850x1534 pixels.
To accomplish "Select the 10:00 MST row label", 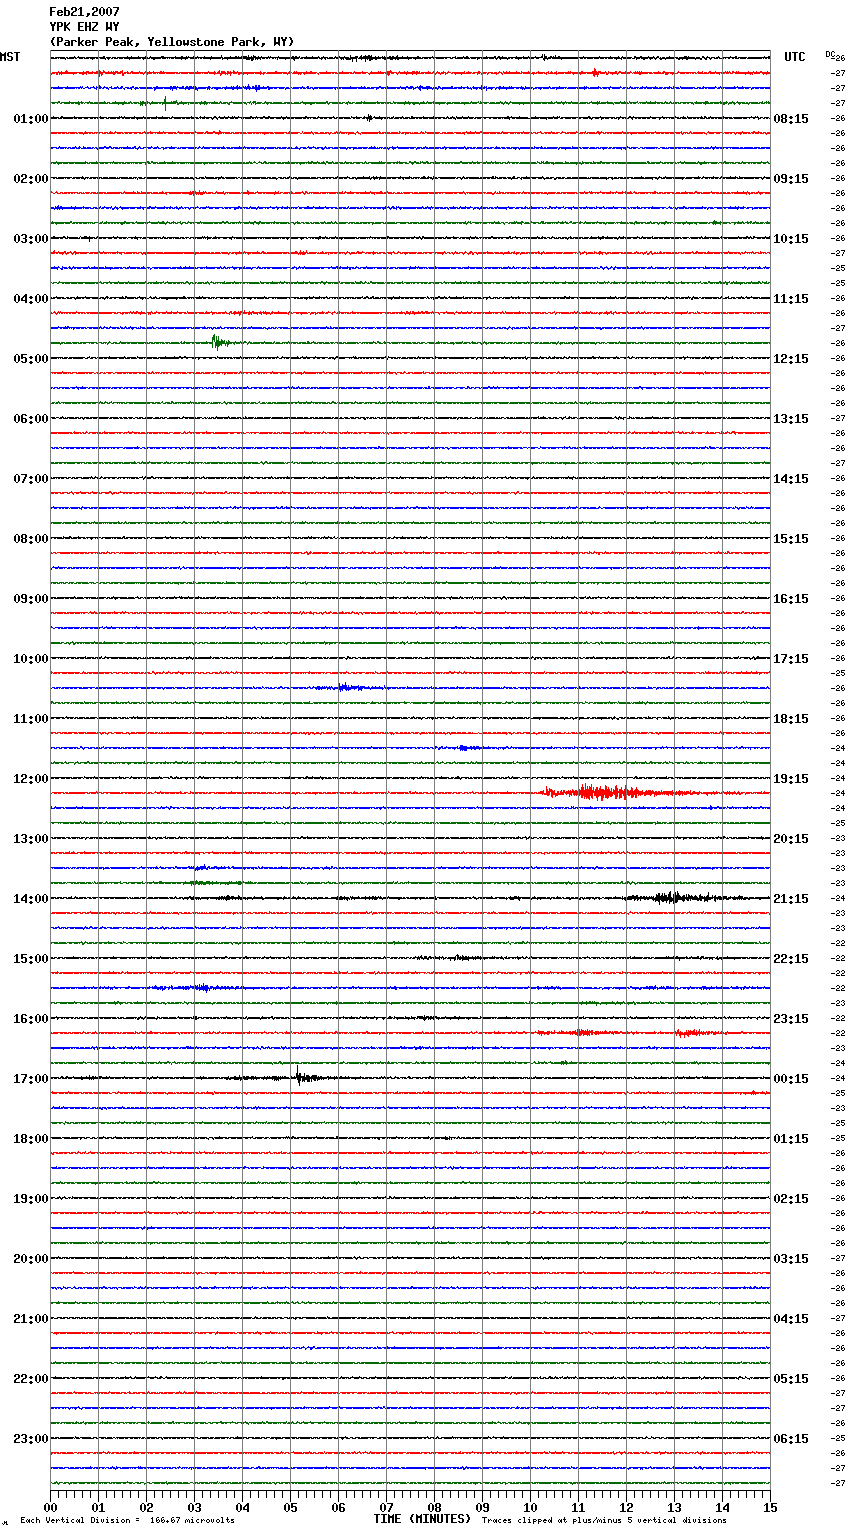I will (x=30, y=659).
